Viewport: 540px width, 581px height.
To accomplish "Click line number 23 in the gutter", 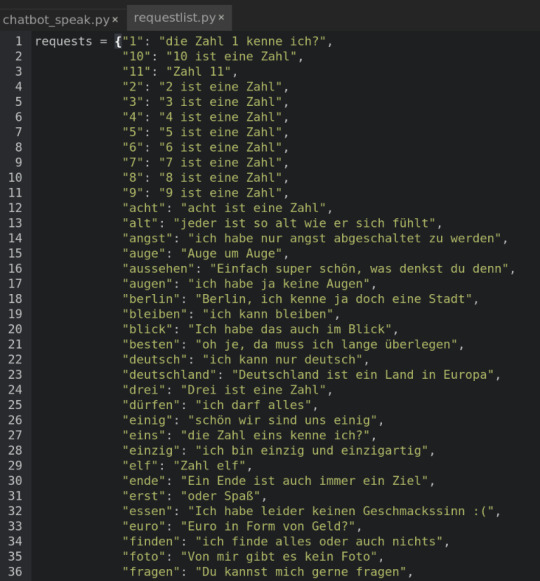I will pos(15,375).
